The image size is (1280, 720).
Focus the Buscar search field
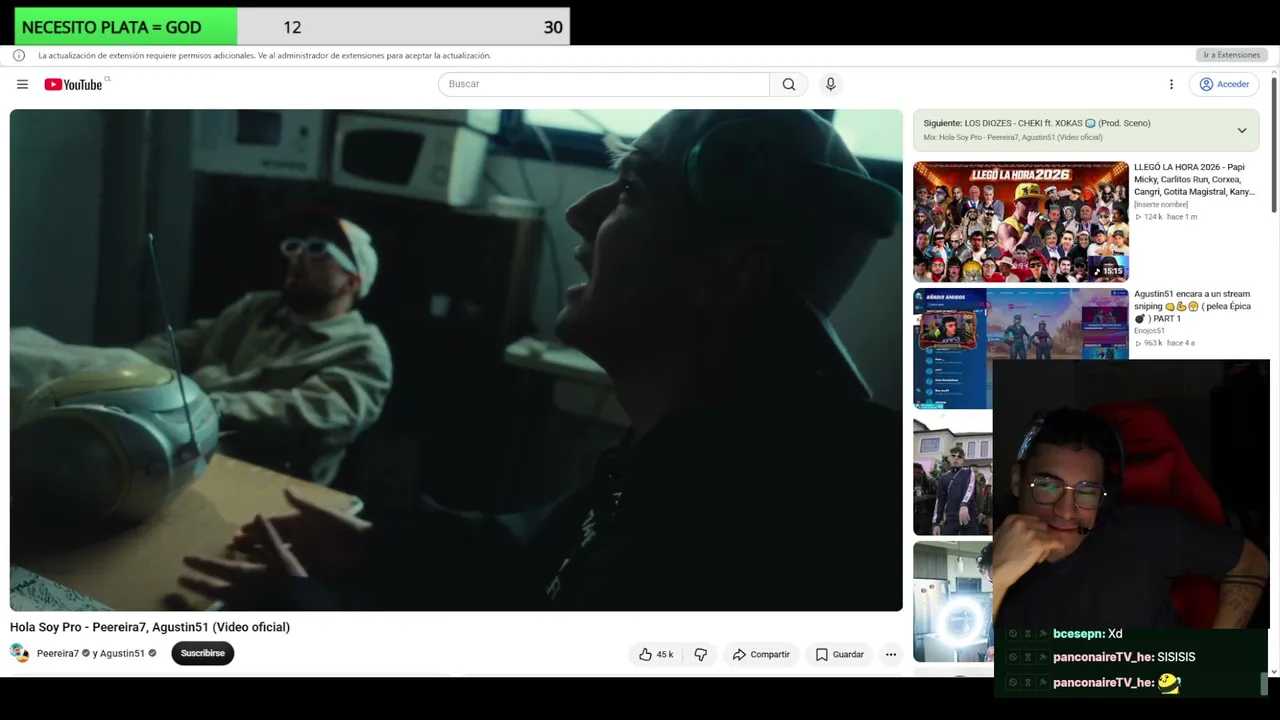604,84
